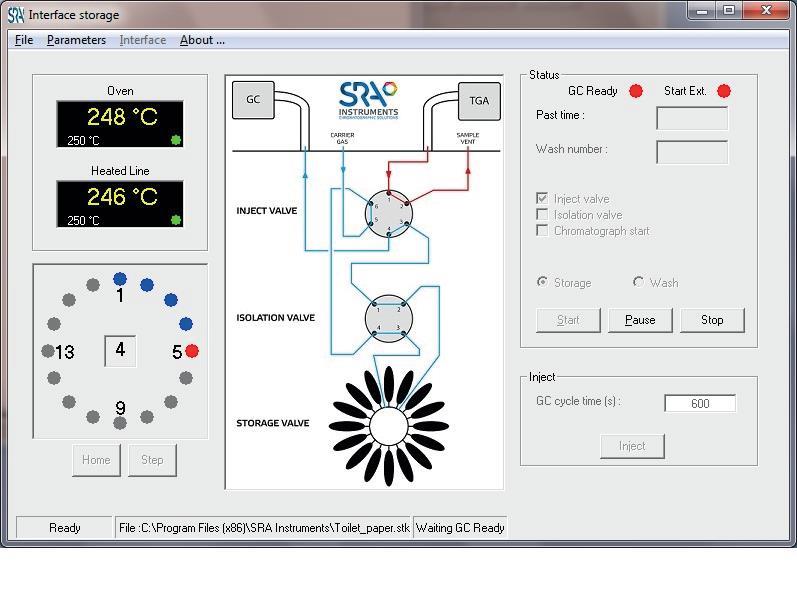797x614 pixels.
Task: Click the isolation valve circle in diagram
Action: point(387,318)
